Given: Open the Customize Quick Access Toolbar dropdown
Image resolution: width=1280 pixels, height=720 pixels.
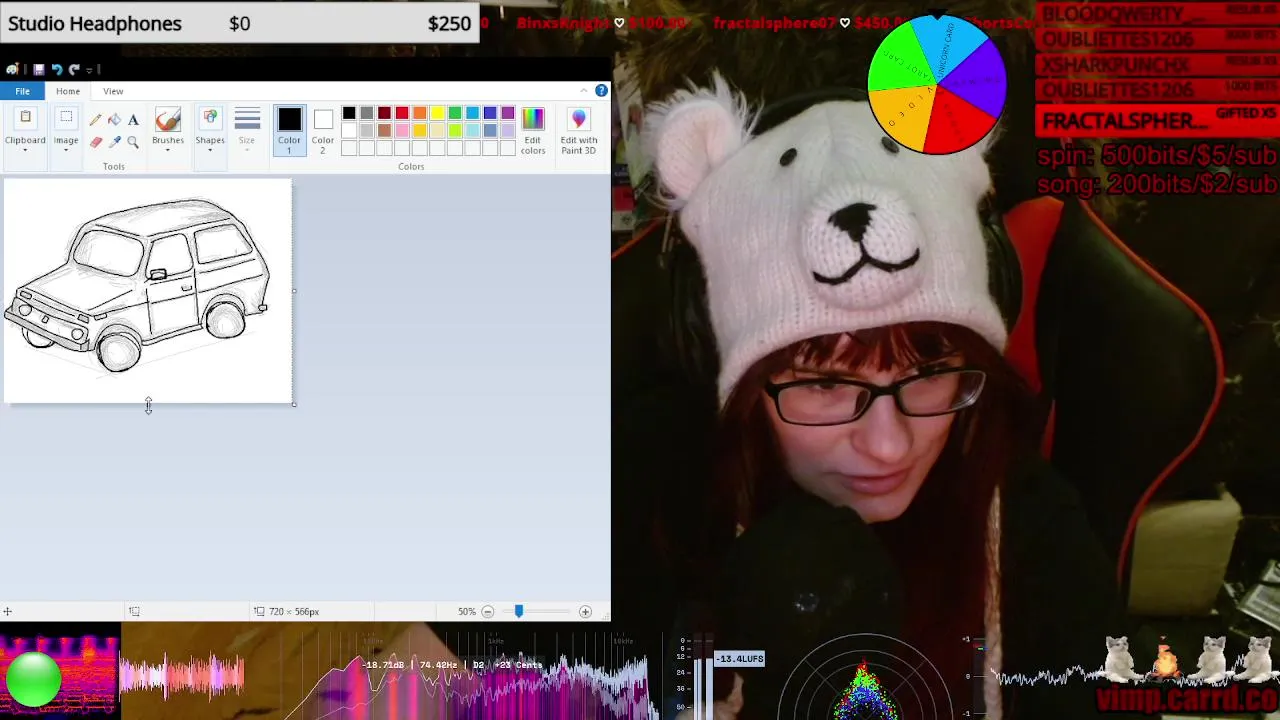Looking at the screenshot, I should point(90,70).
